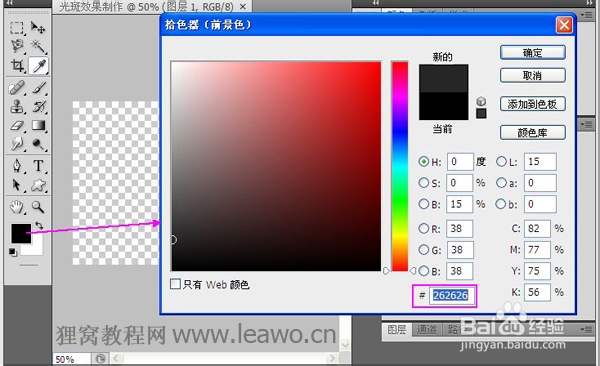600x366 pixels.
Task: Select the Type tool
Action: tap(38, 166)
